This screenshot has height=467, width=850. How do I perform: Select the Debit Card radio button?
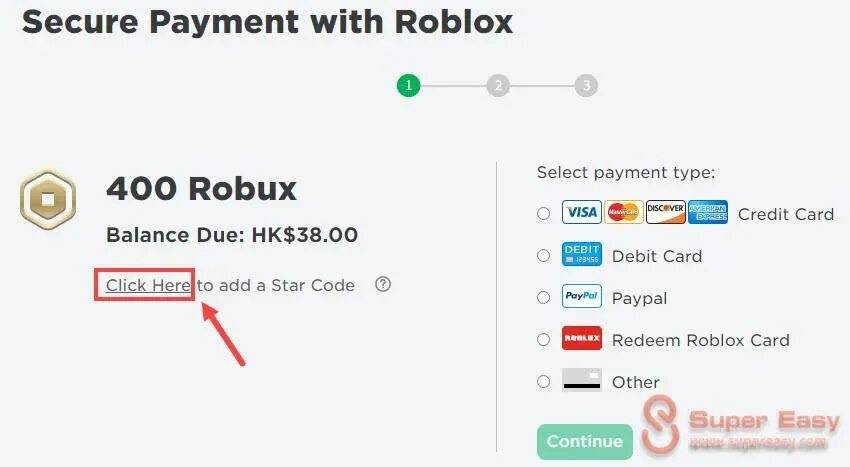pos(543,255)
